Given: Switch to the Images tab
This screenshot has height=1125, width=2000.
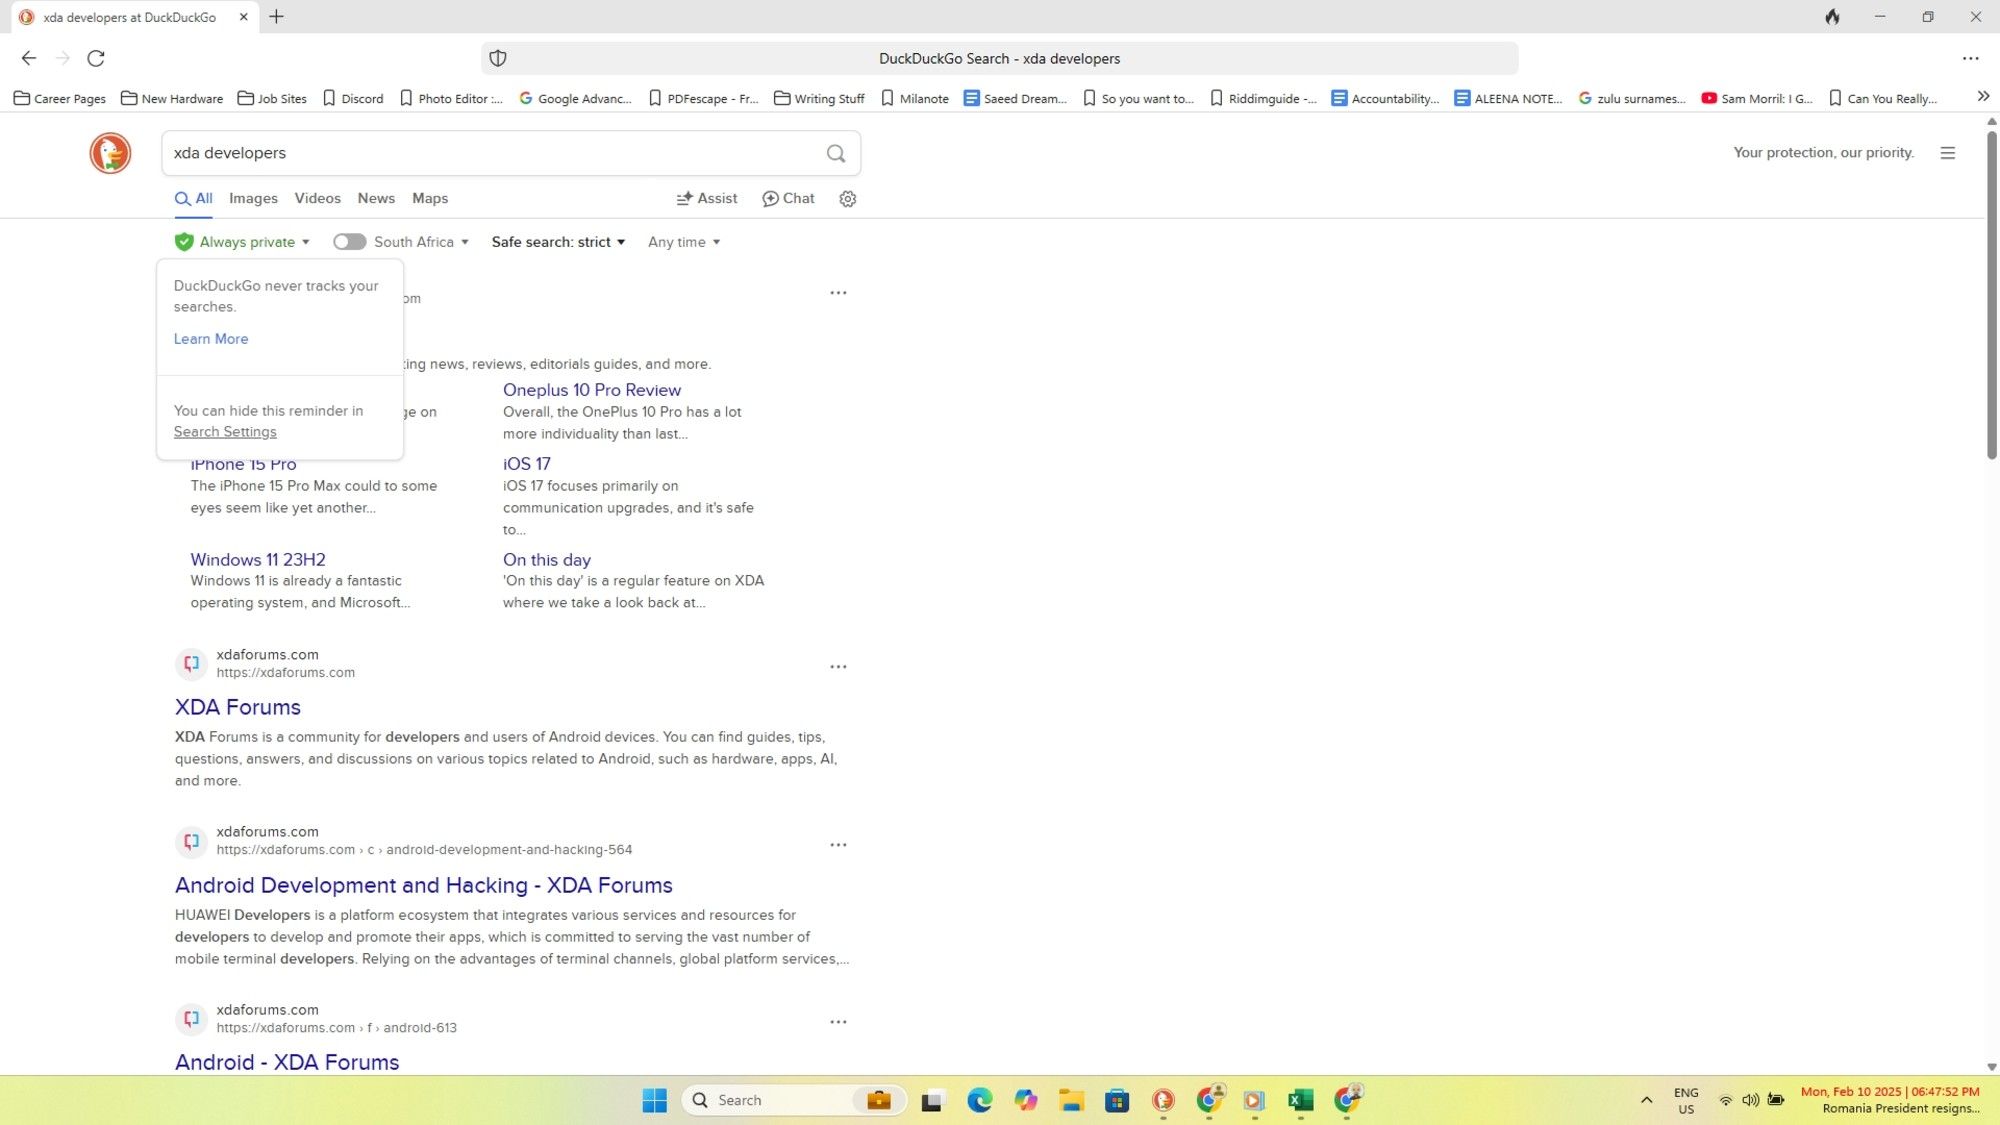Looking at the screenshot, I should (x=253, y=198).
